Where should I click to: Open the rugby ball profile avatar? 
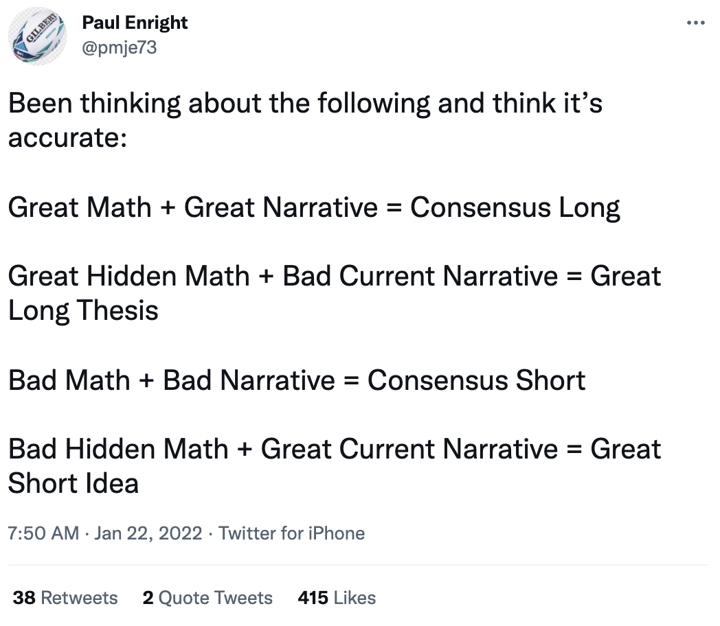tap(38, 36)
